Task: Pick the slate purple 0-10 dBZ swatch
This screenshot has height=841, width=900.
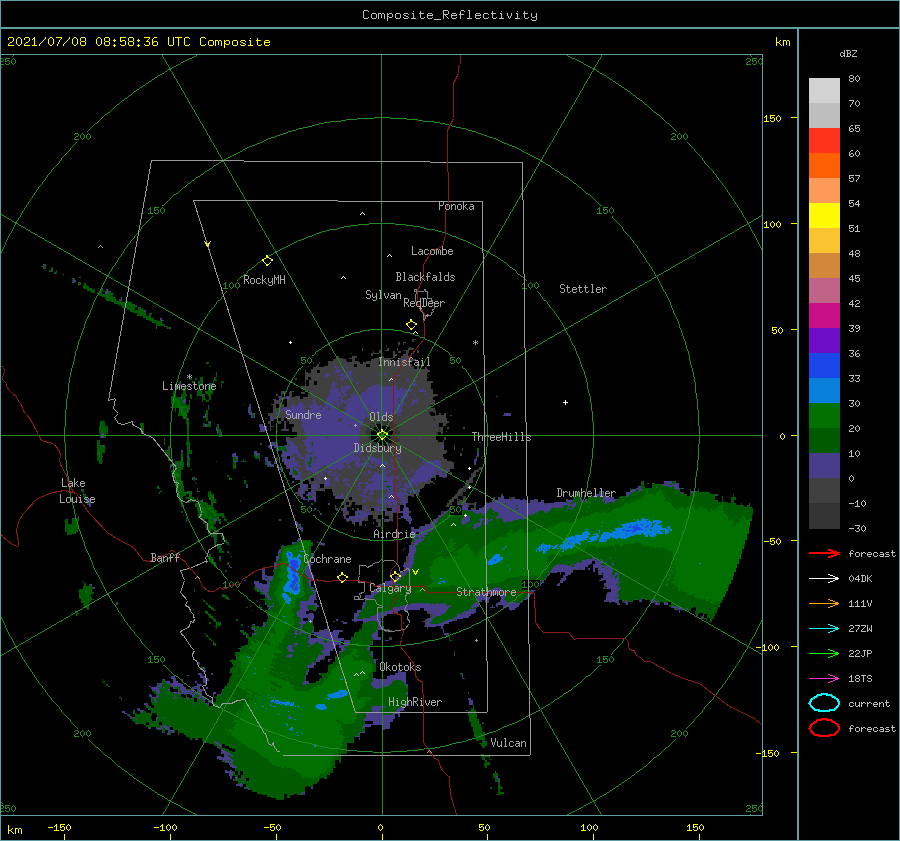Action: click(x=824, y=466)
